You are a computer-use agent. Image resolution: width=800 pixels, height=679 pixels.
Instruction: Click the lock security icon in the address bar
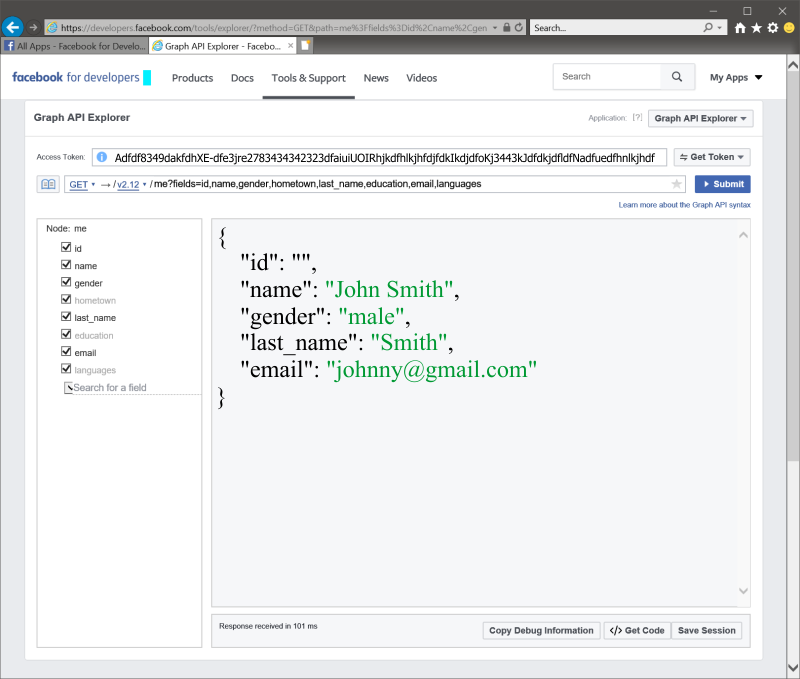507,28
